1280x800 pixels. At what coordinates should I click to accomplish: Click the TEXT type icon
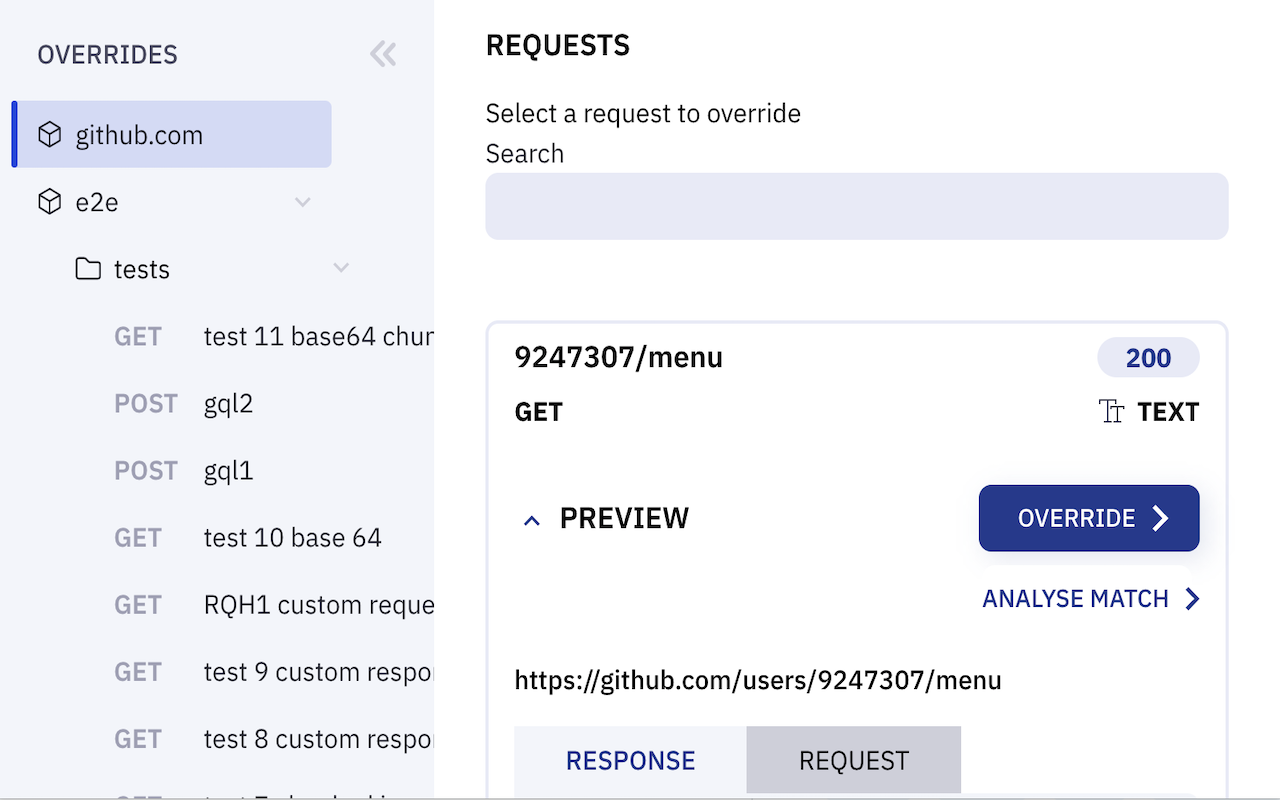1112,412
